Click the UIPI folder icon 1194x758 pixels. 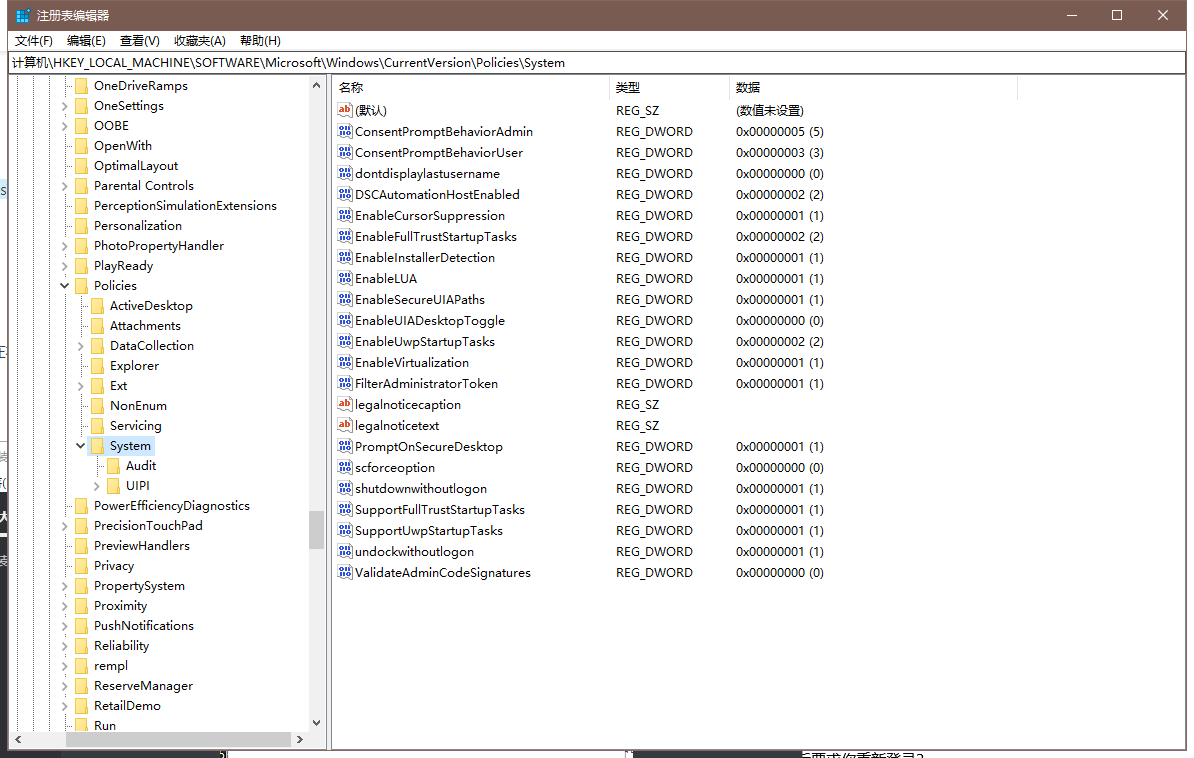tap(113, 485)
